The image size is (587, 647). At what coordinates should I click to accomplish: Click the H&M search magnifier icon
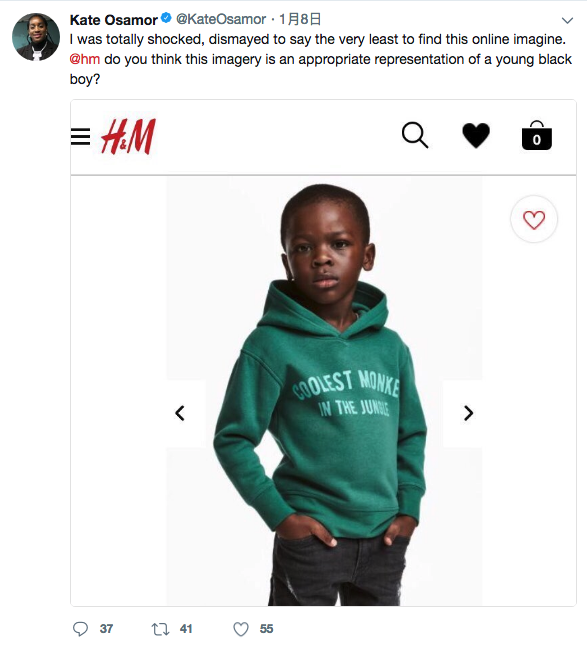(415, 135)
